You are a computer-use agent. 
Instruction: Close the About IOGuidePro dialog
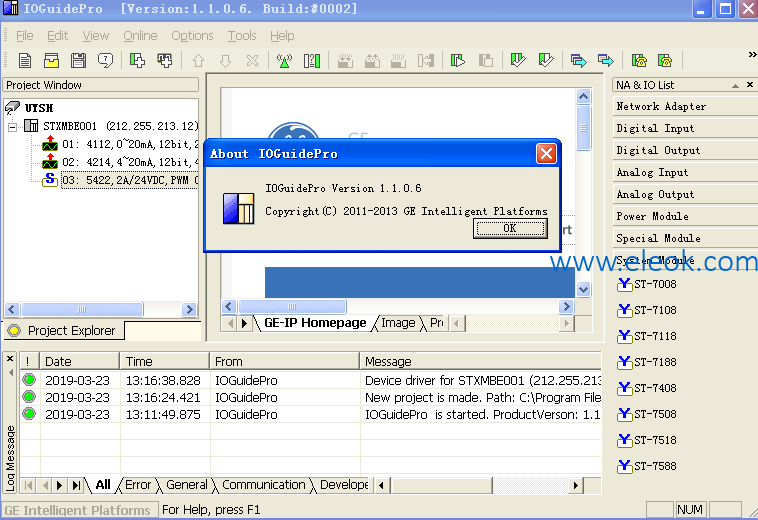click(x=546, y=154)
